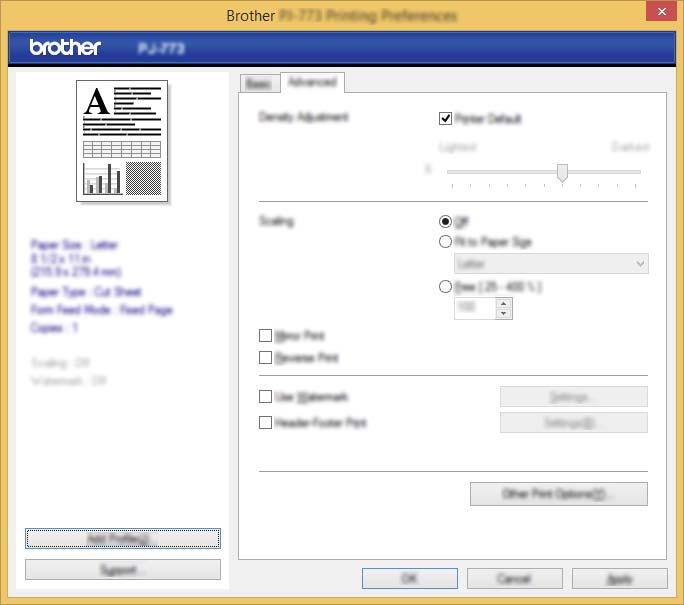The height and width of the screenshot is (605, 684).
Task: Check the Use Watermark checkbox
Action: pos(265,396)
